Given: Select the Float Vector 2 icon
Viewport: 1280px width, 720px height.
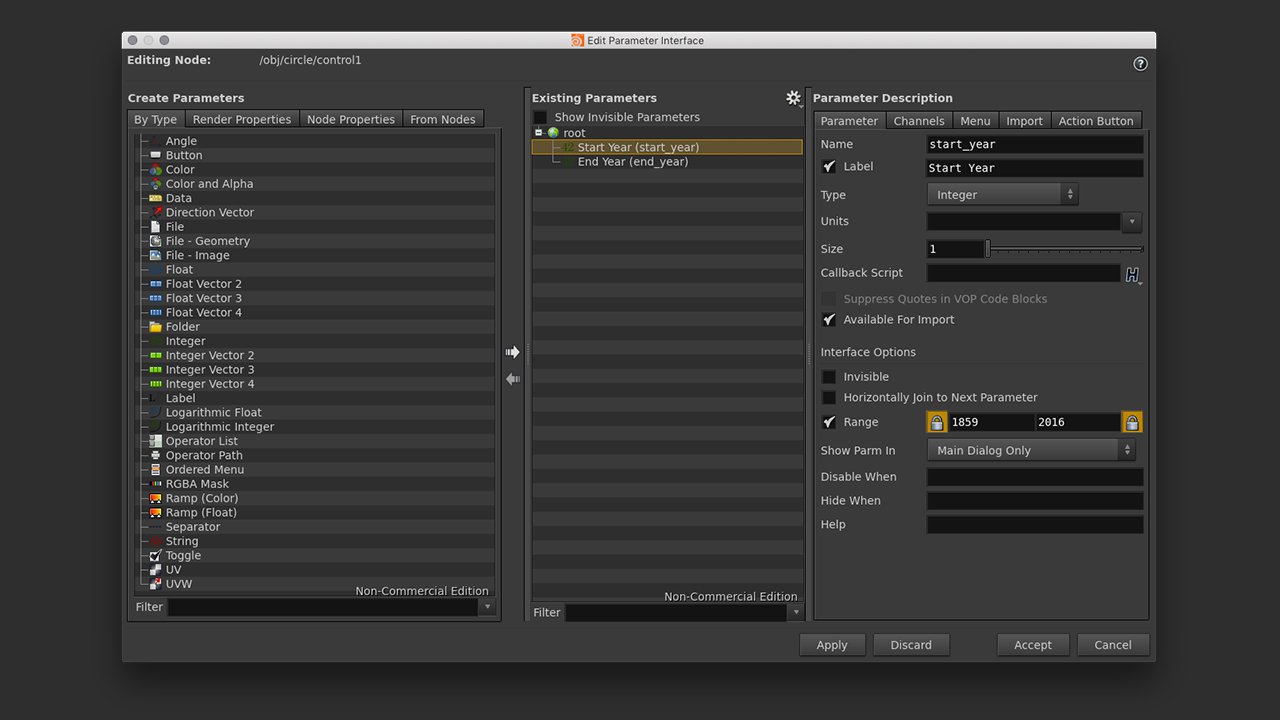Looking at the screenshot, I should tap(156, 284).
